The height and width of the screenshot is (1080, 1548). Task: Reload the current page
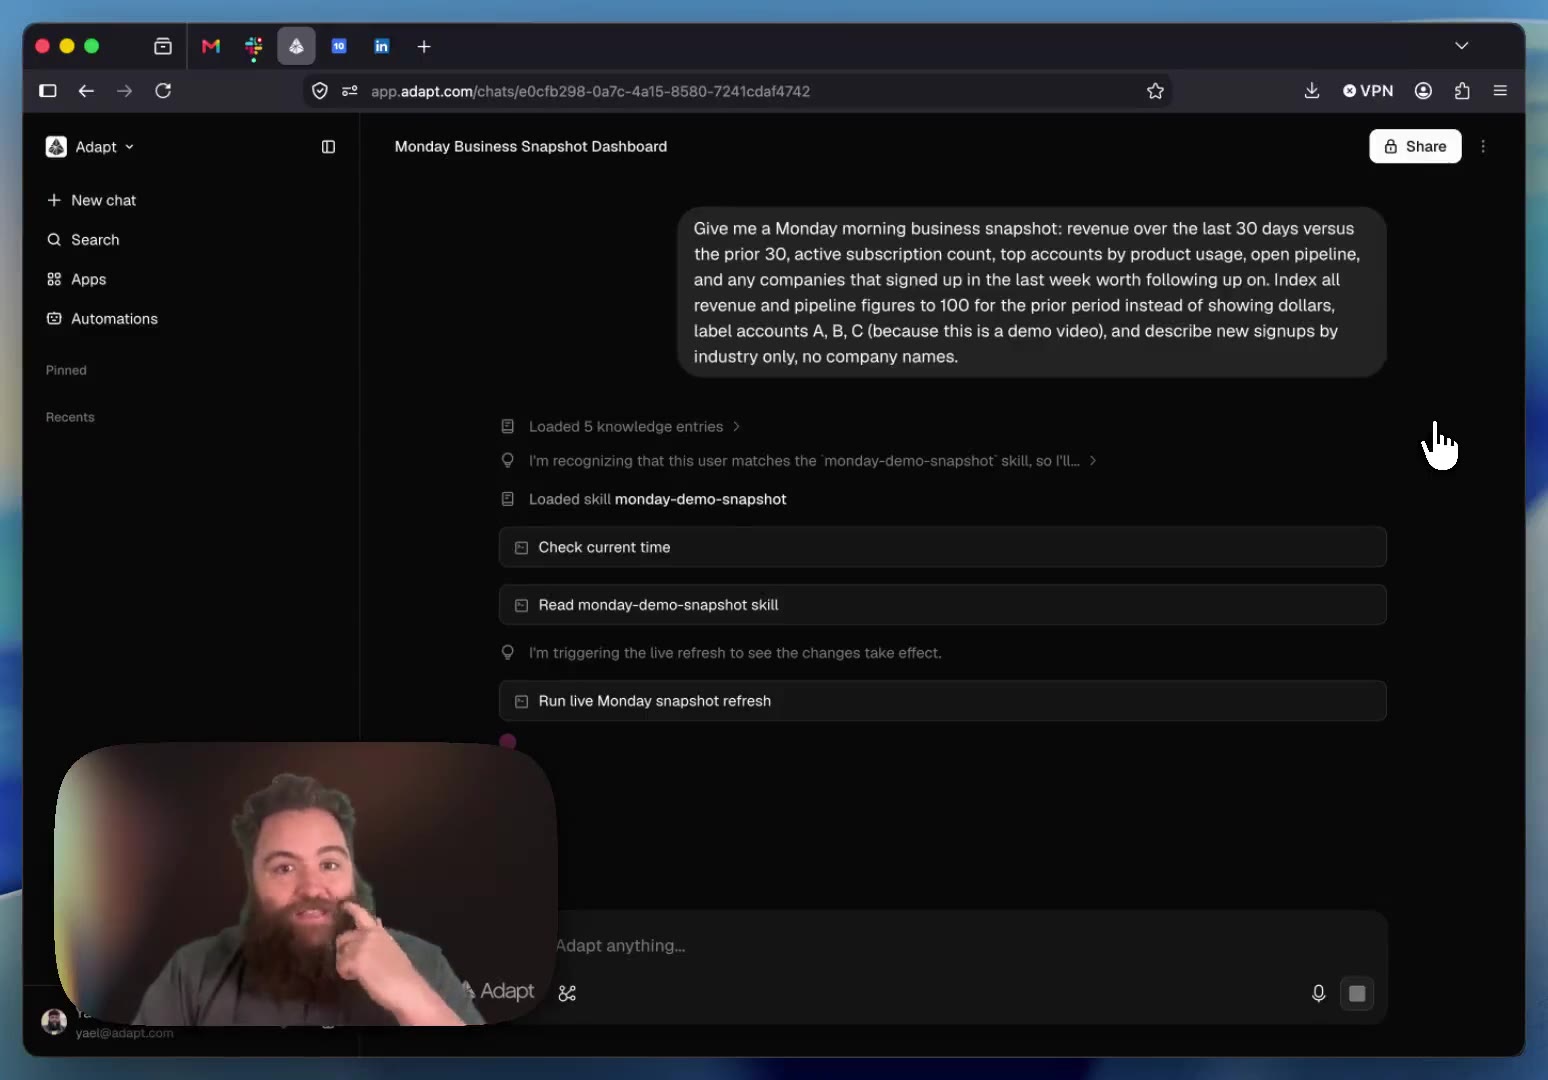click(x=163, y=91)
